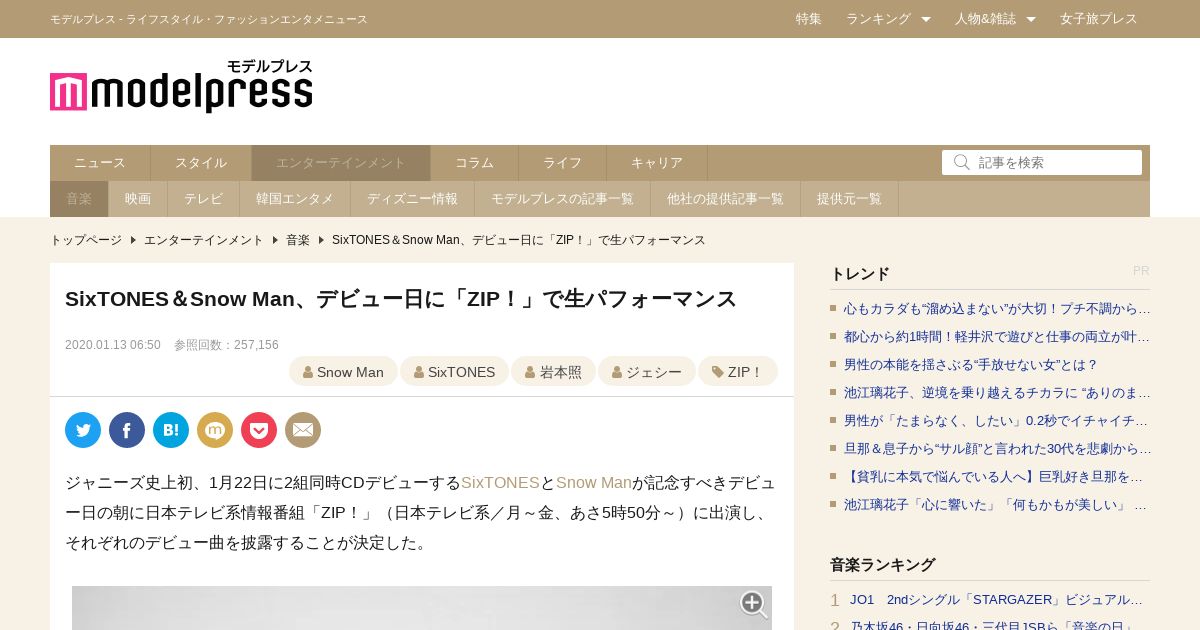This screenshot has height=630, width=1200.
Task: Open trend item 池江璃花子「心に響いた」
Action: tap(997, 505)
